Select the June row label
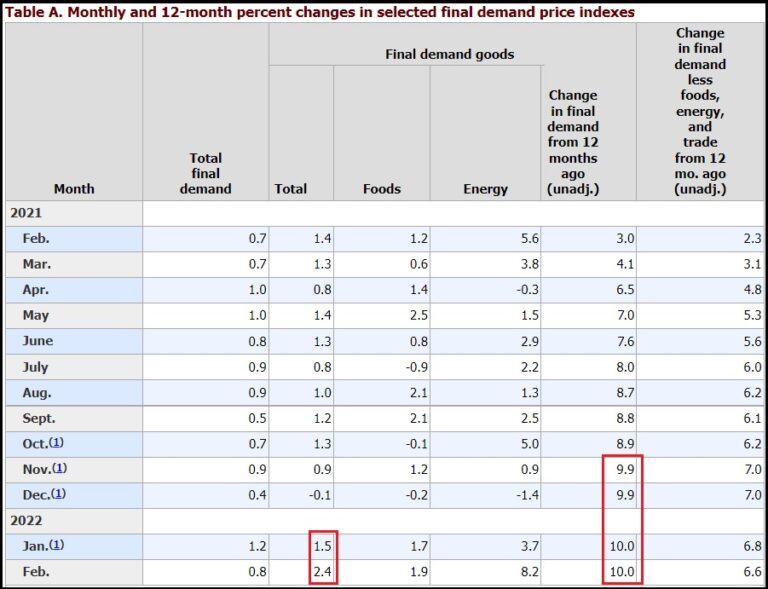The image size is (768, 589). click(x=37, y=341)
